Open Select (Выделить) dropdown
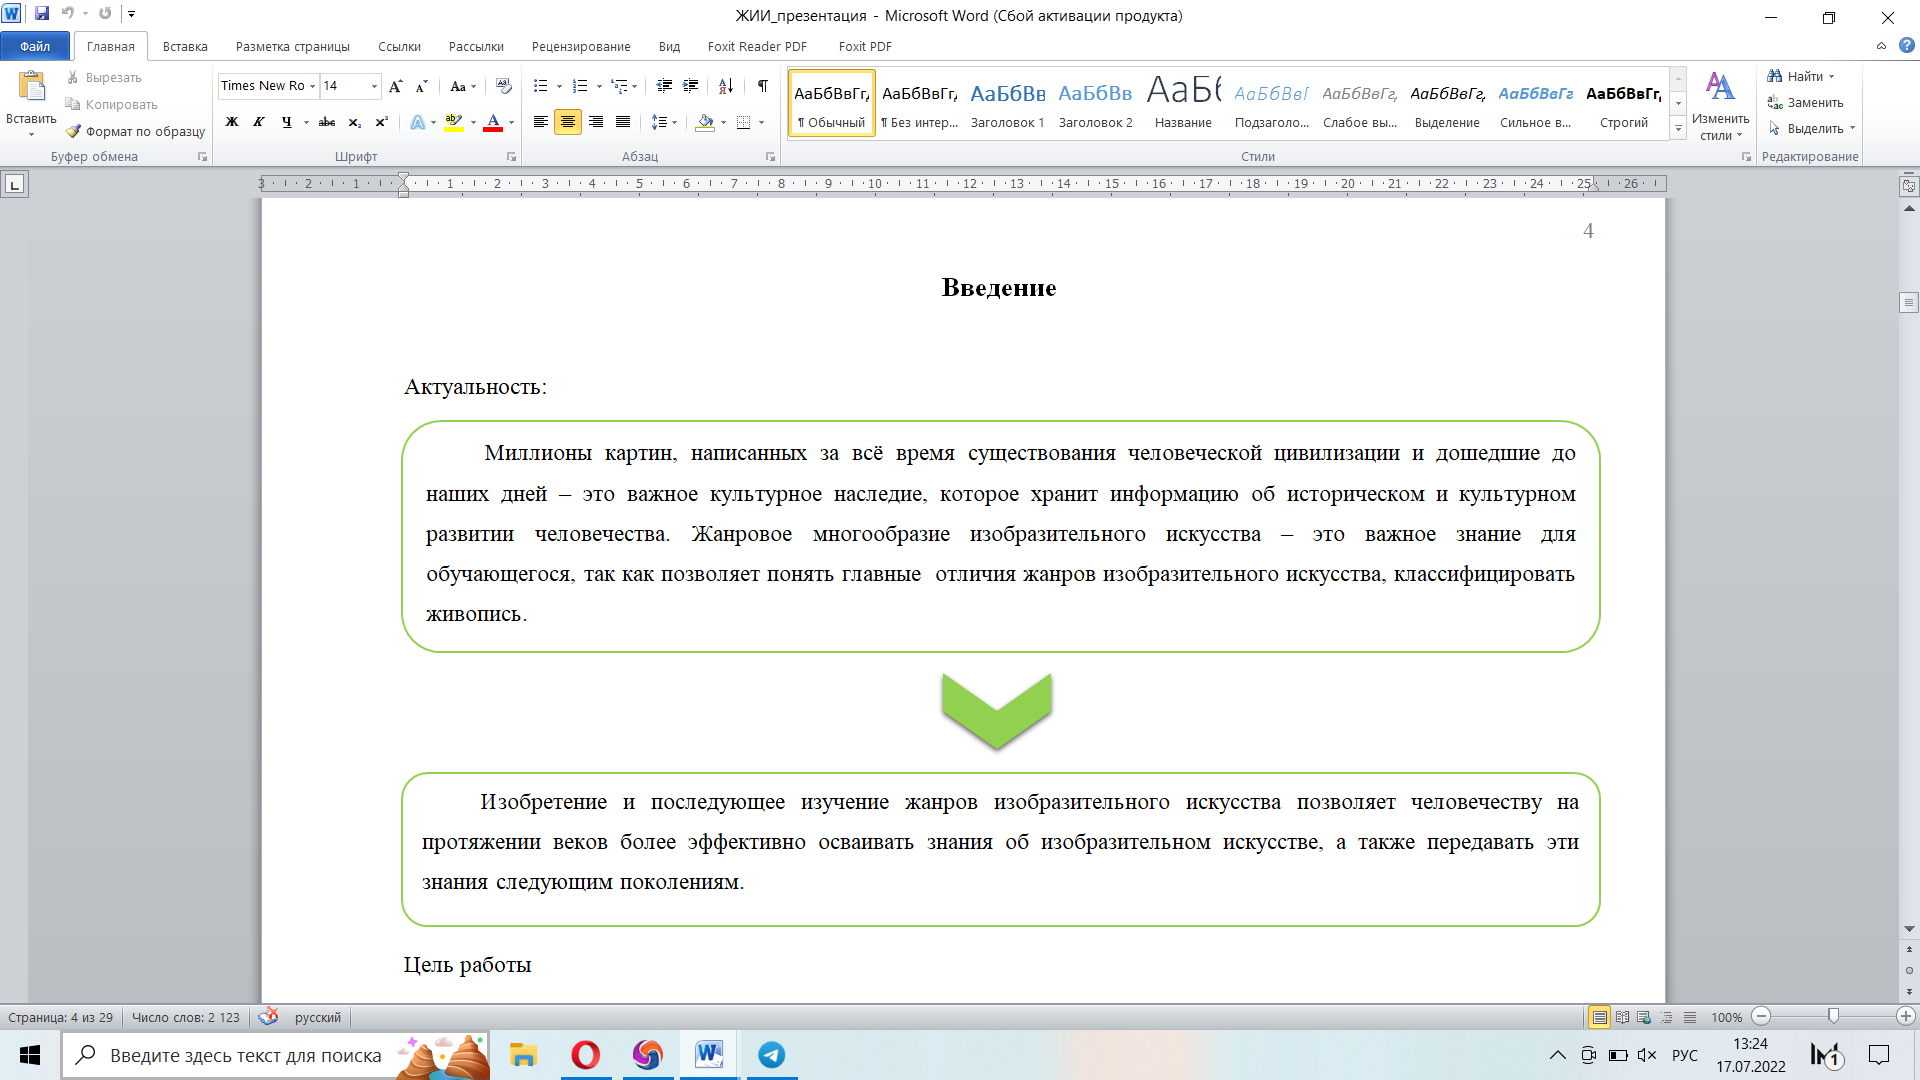Screen dimensions: 1920x1080 (x=1811, y=129)
